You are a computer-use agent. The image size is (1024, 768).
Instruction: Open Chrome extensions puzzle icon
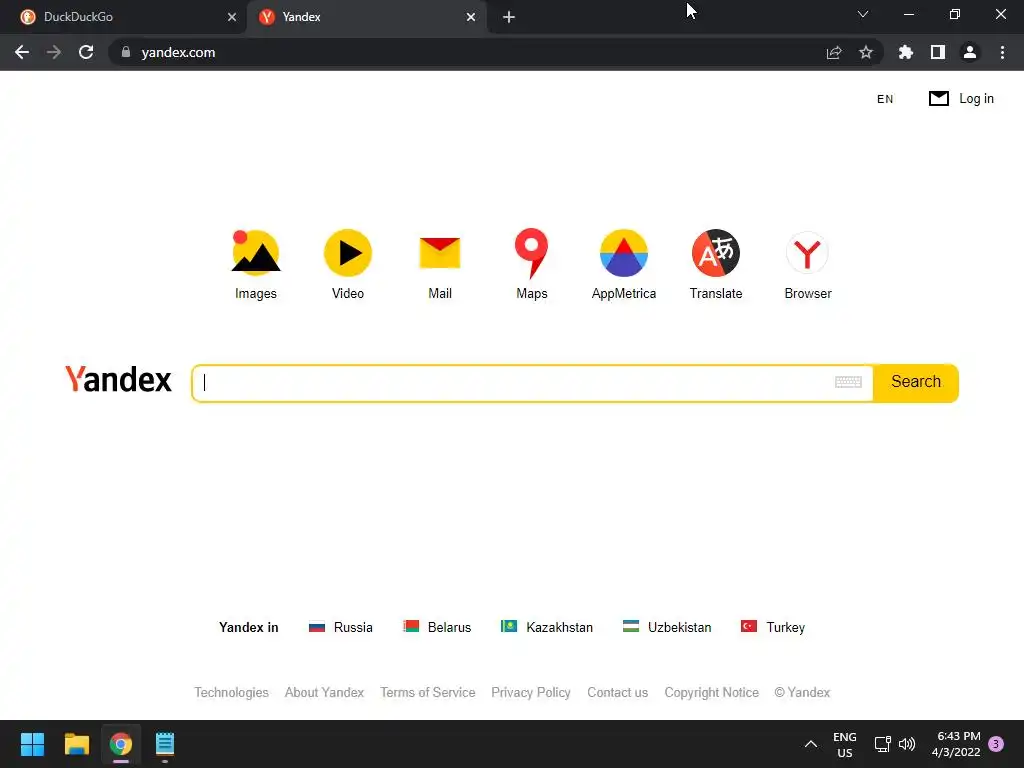point(906,52)
